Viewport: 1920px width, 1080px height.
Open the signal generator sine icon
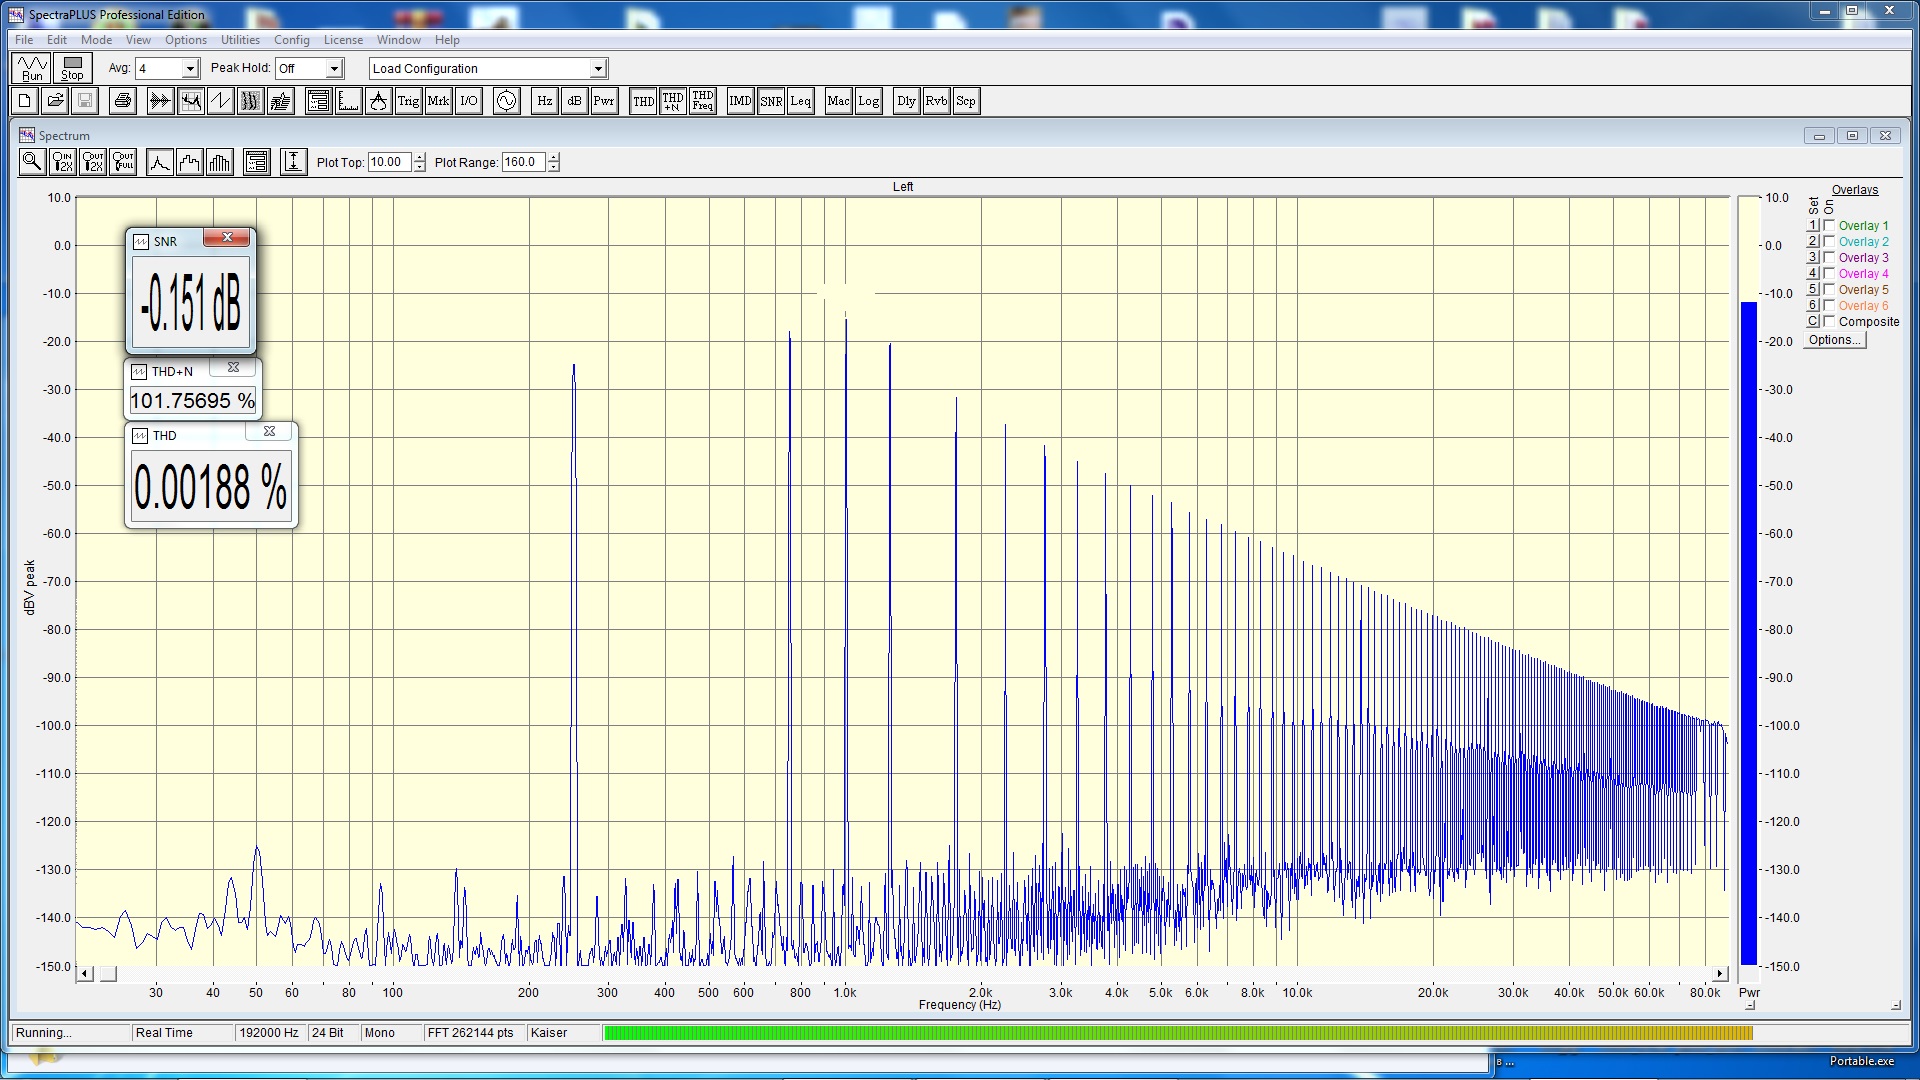click(506, 101)
